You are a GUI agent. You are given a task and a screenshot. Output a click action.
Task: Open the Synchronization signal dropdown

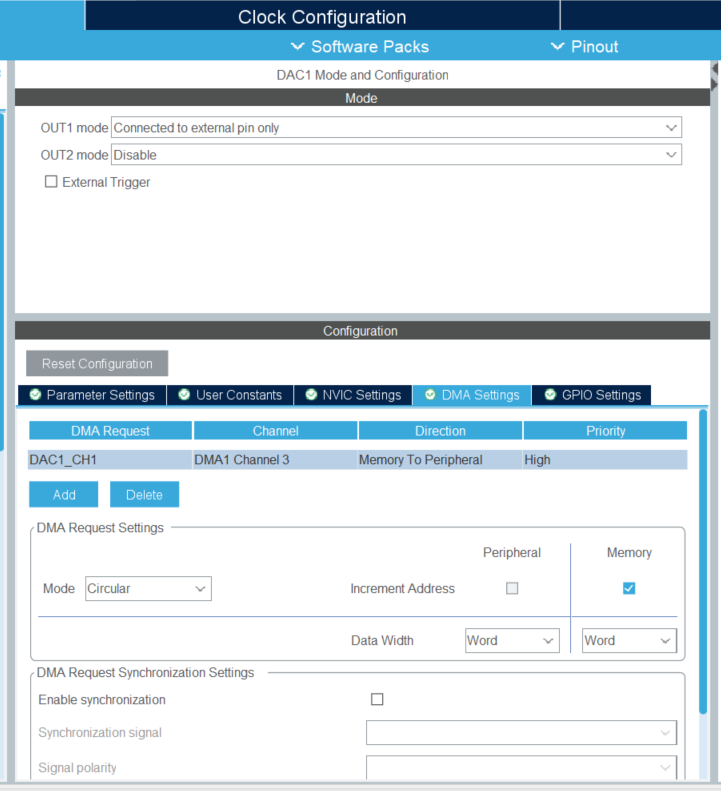(521, 732)
